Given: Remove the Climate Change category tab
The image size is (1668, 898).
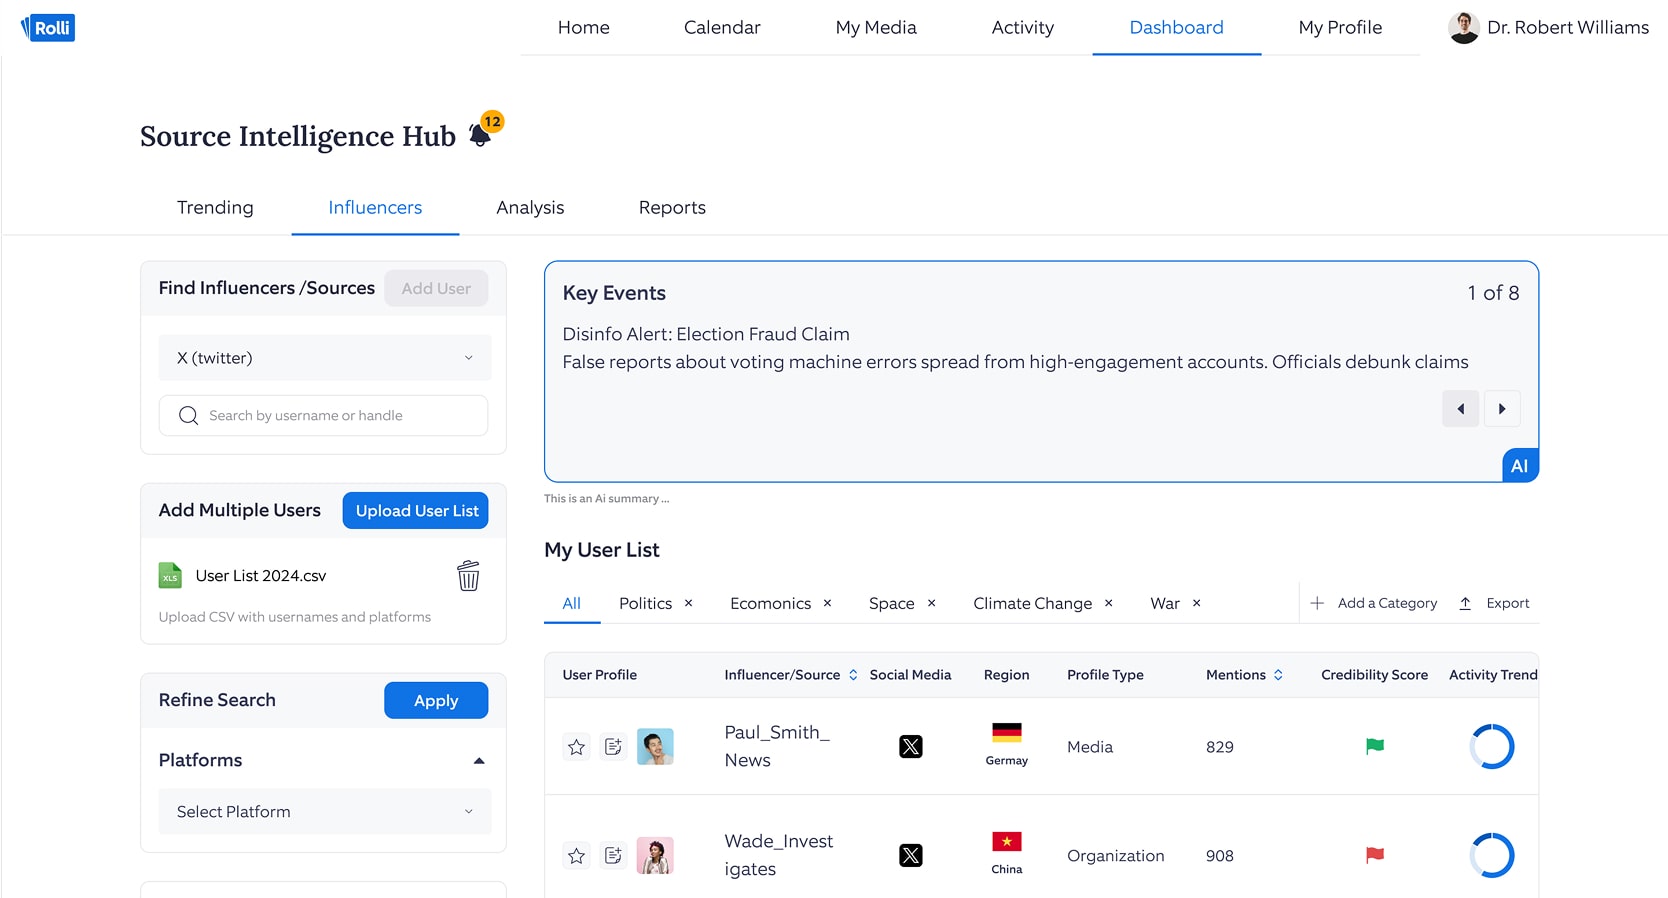Looking at the screenshot, I should pyautogui.click(x=1109, y=603).
